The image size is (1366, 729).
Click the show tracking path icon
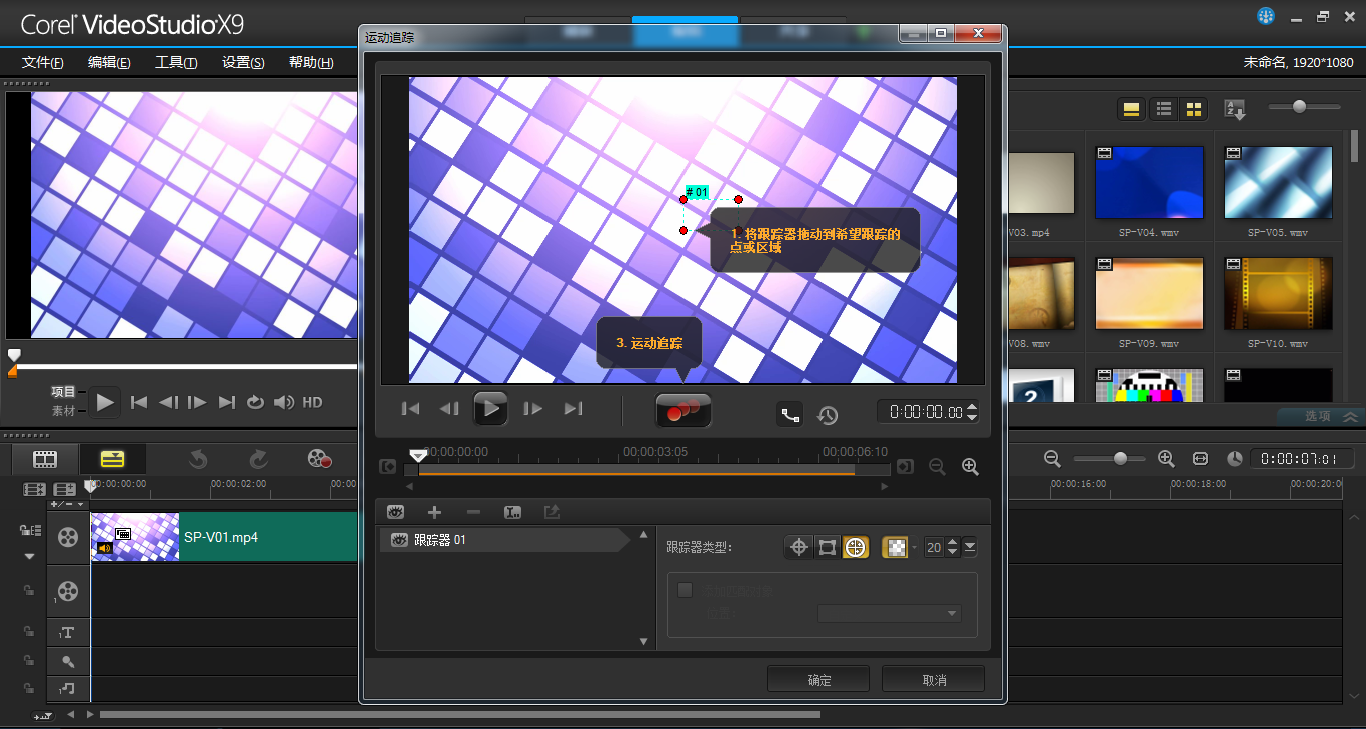[x=790, y=414]
